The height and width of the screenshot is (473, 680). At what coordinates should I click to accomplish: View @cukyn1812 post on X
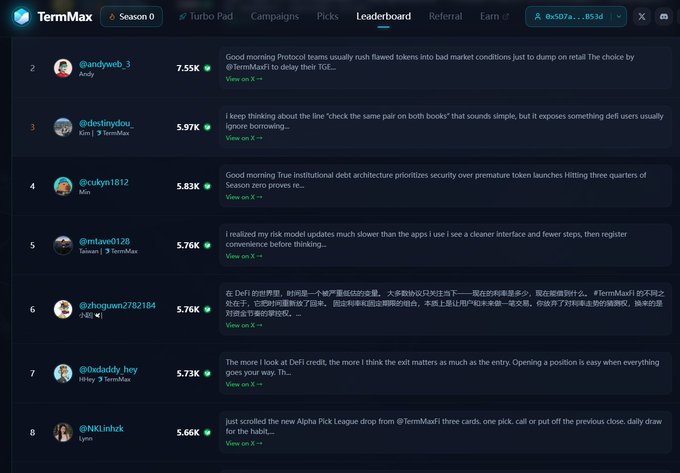coord(244,197)
